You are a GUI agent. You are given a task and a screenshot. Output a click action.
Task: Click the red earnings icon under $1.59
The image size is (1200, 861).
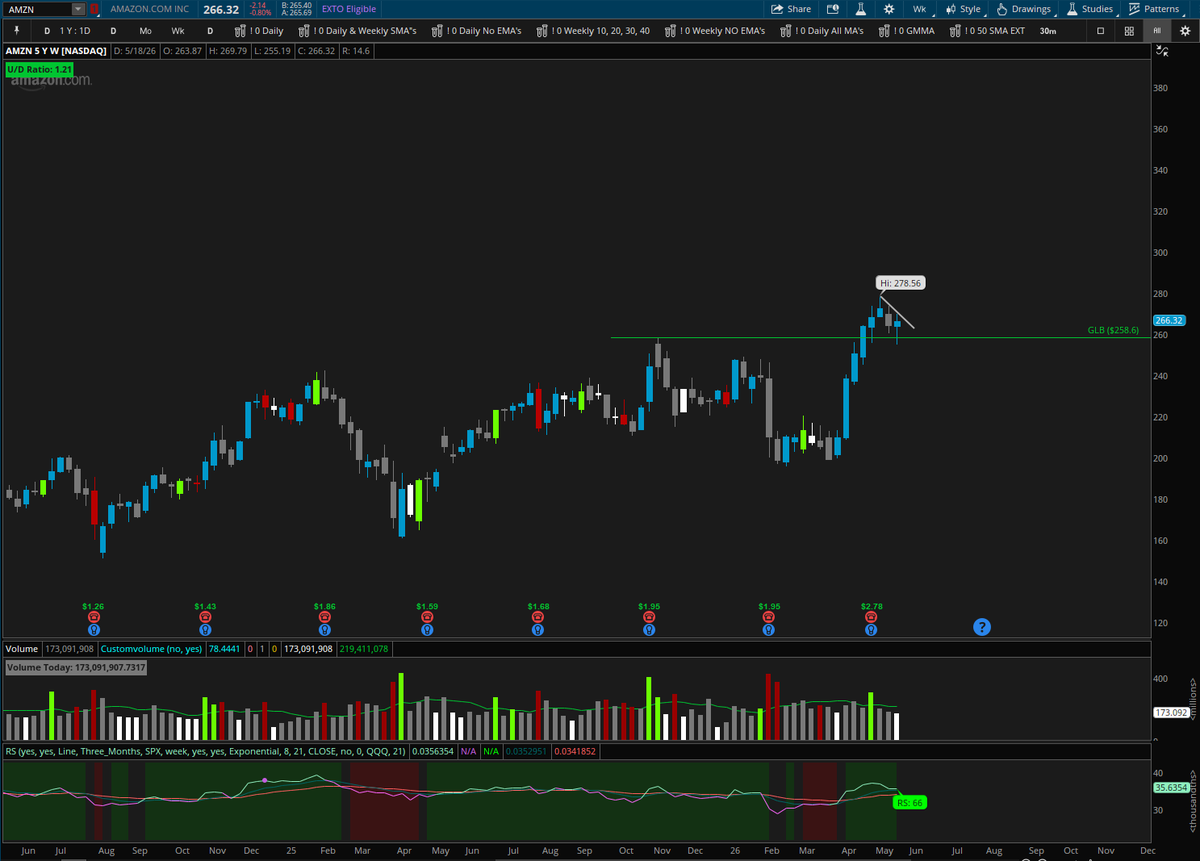point(427,618)
